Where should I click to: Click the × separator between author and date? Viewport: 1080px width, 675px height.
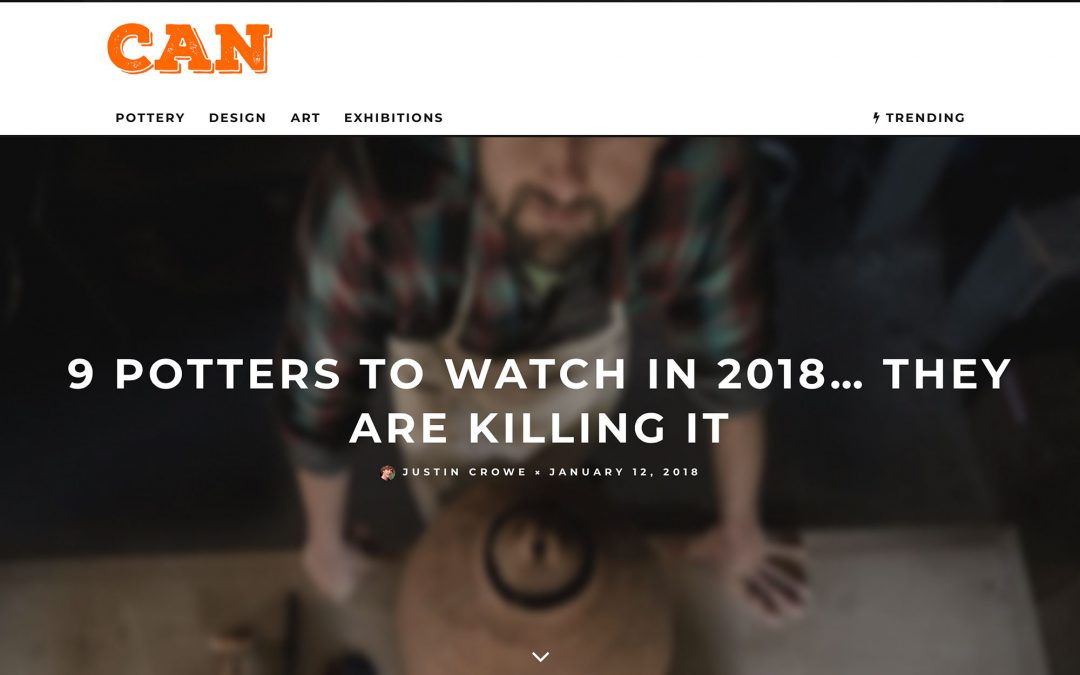click(538, 472)
